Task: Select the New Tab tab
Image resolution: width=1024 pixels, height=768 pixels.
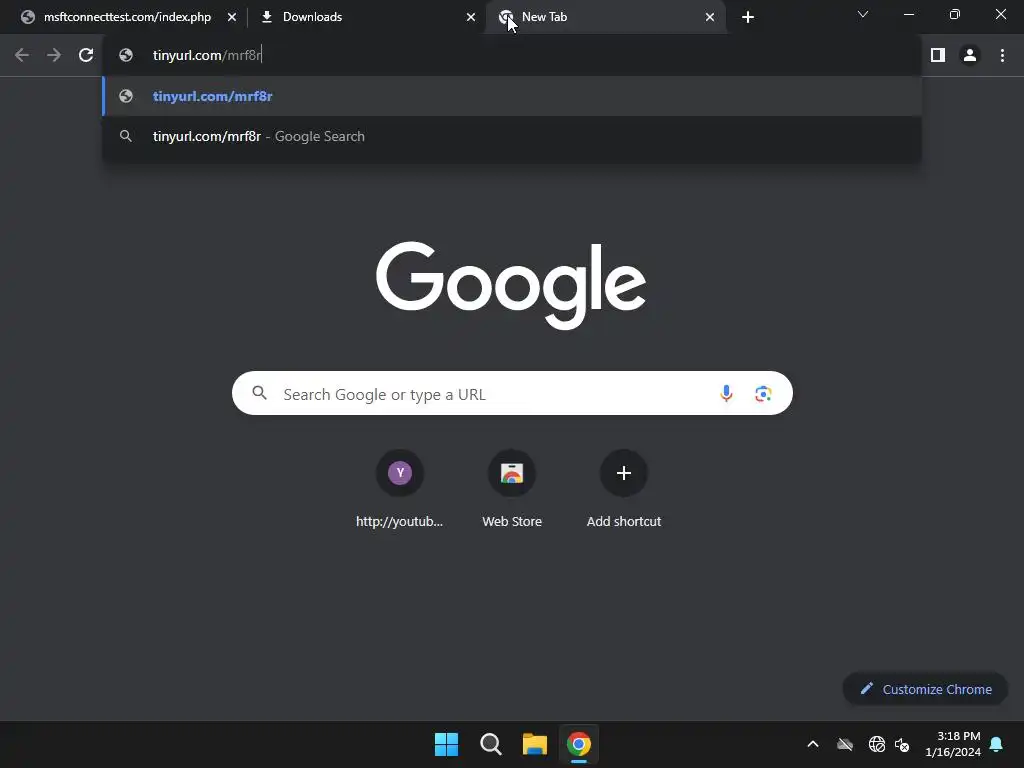Action: pos(605,17)
